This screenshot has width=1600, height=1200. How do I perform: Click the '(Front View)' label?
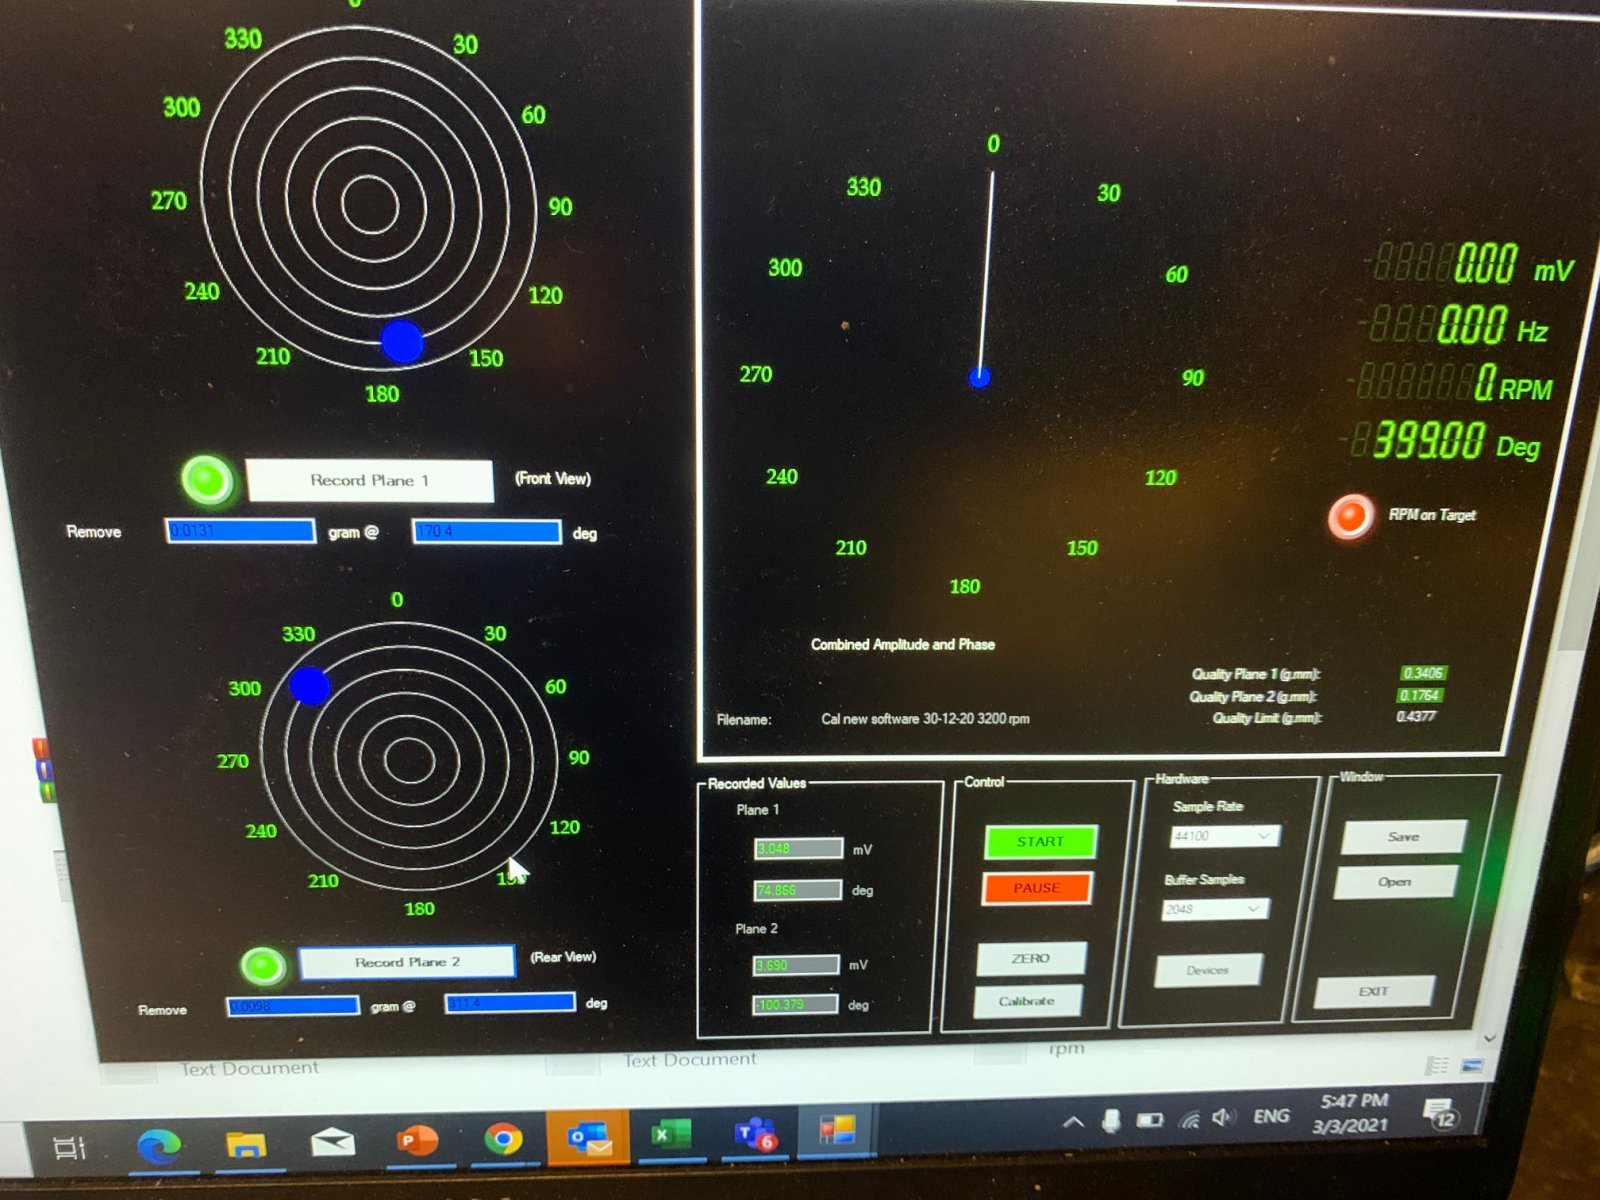coord(553,479)
